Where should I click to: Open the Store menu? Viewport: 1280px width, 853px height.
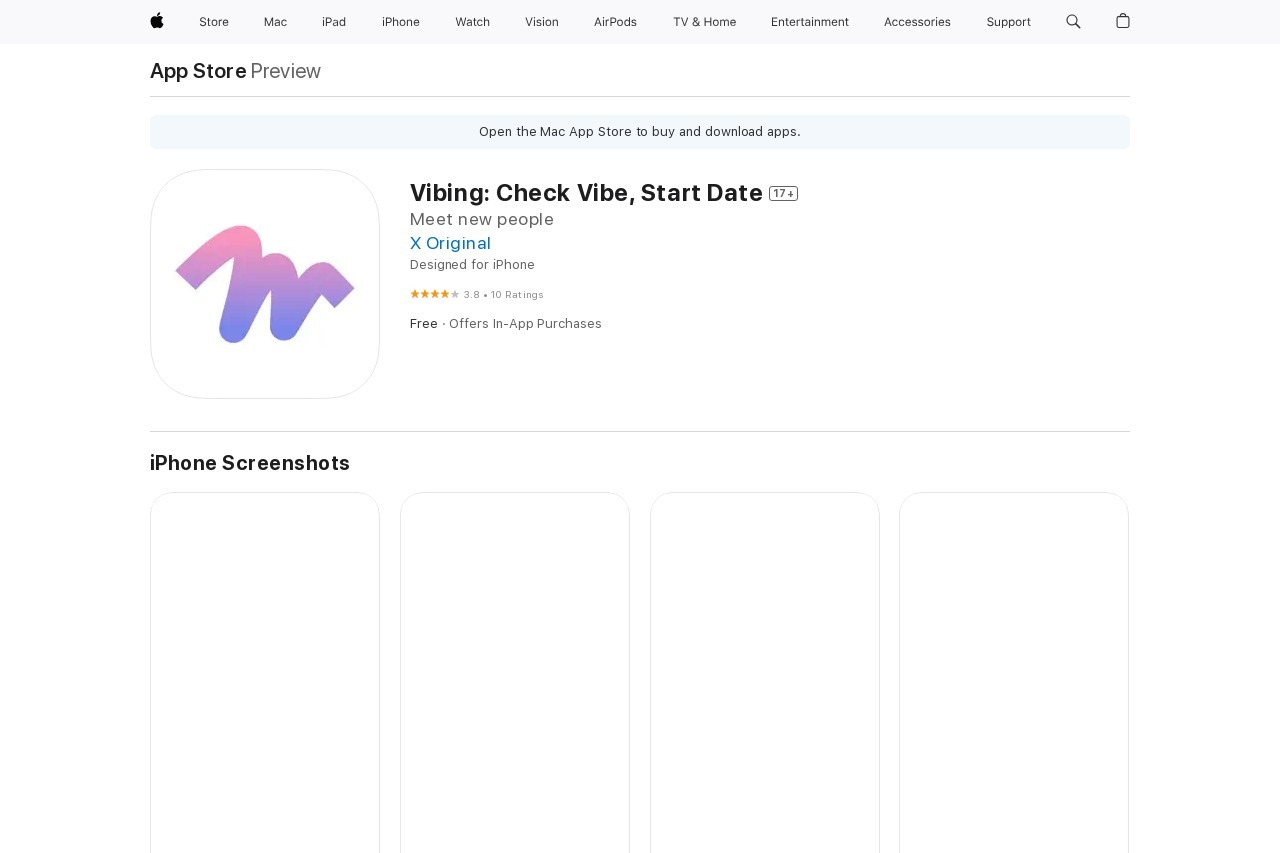pos(214,22)
